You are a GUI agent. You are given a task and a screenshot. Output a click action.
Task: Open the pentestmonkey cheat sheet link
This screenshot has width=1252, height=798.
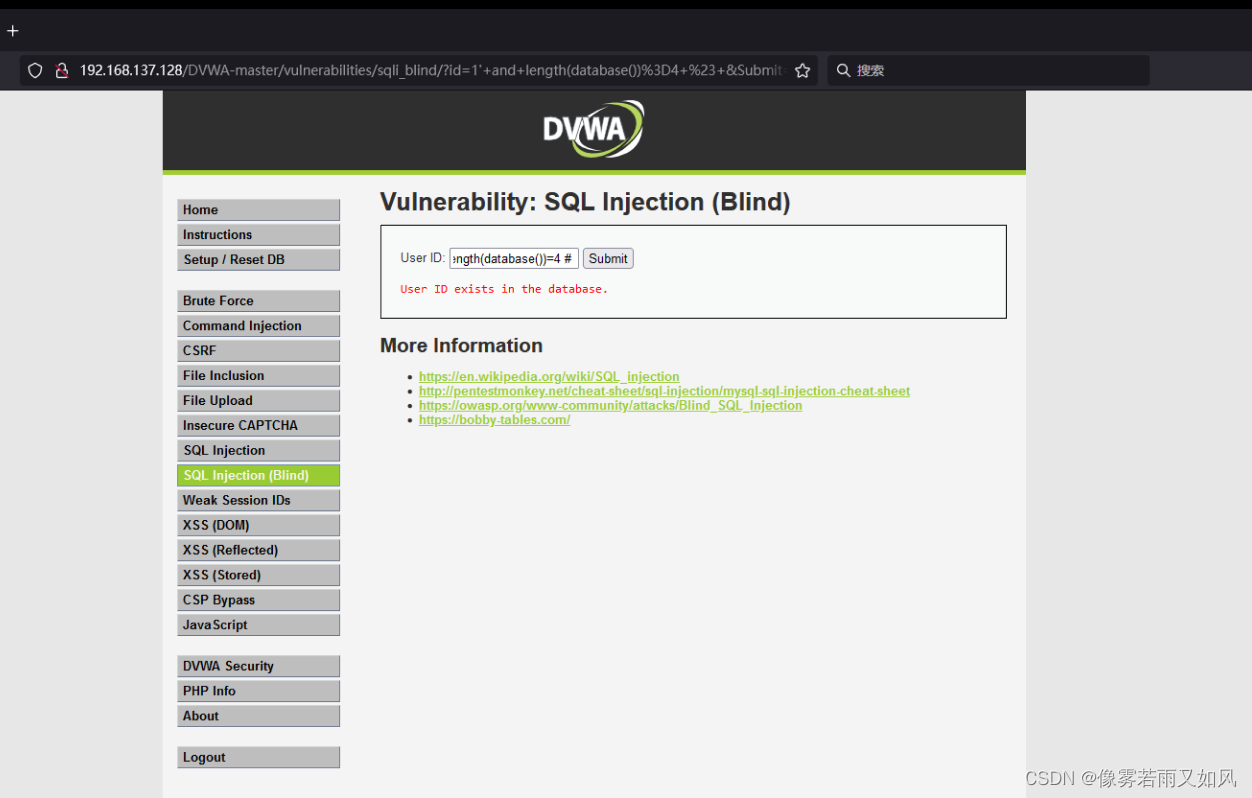tap(664, 391)
